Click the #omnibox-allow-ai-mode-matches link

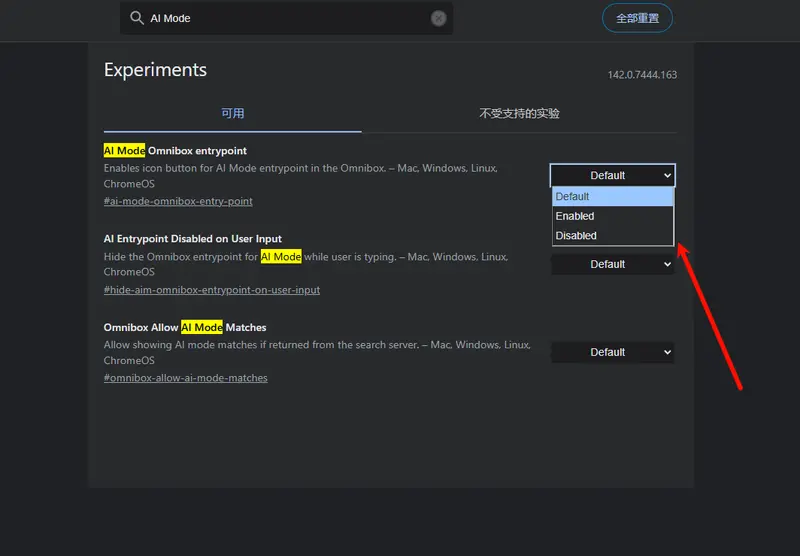click(x=186, y=378)
